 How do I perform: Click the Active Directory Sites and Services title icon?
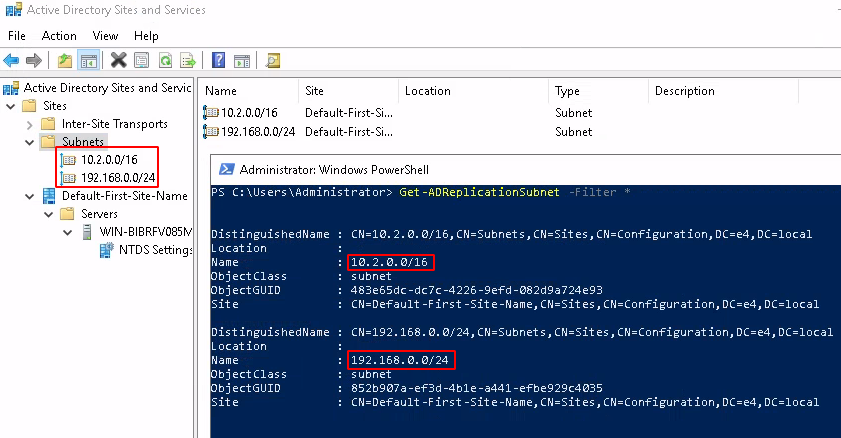tap(13, 9)
